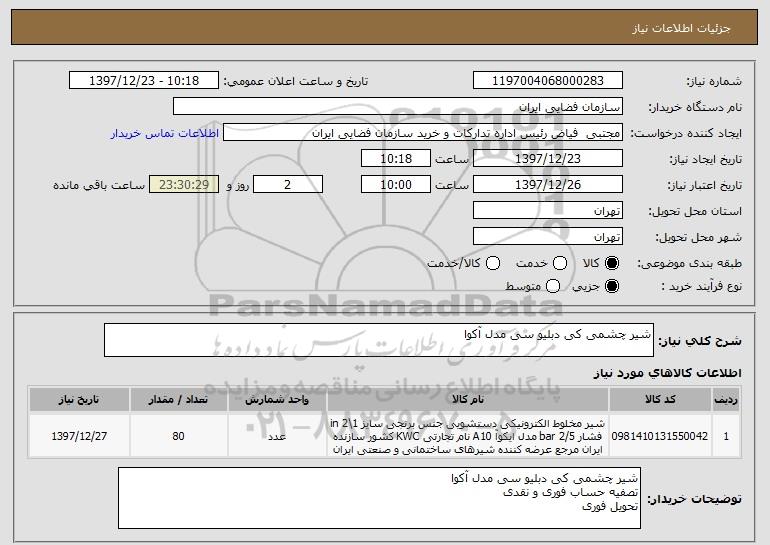Click the تعداد / مقدار column header
770x545 pixels.
[178, 399]
